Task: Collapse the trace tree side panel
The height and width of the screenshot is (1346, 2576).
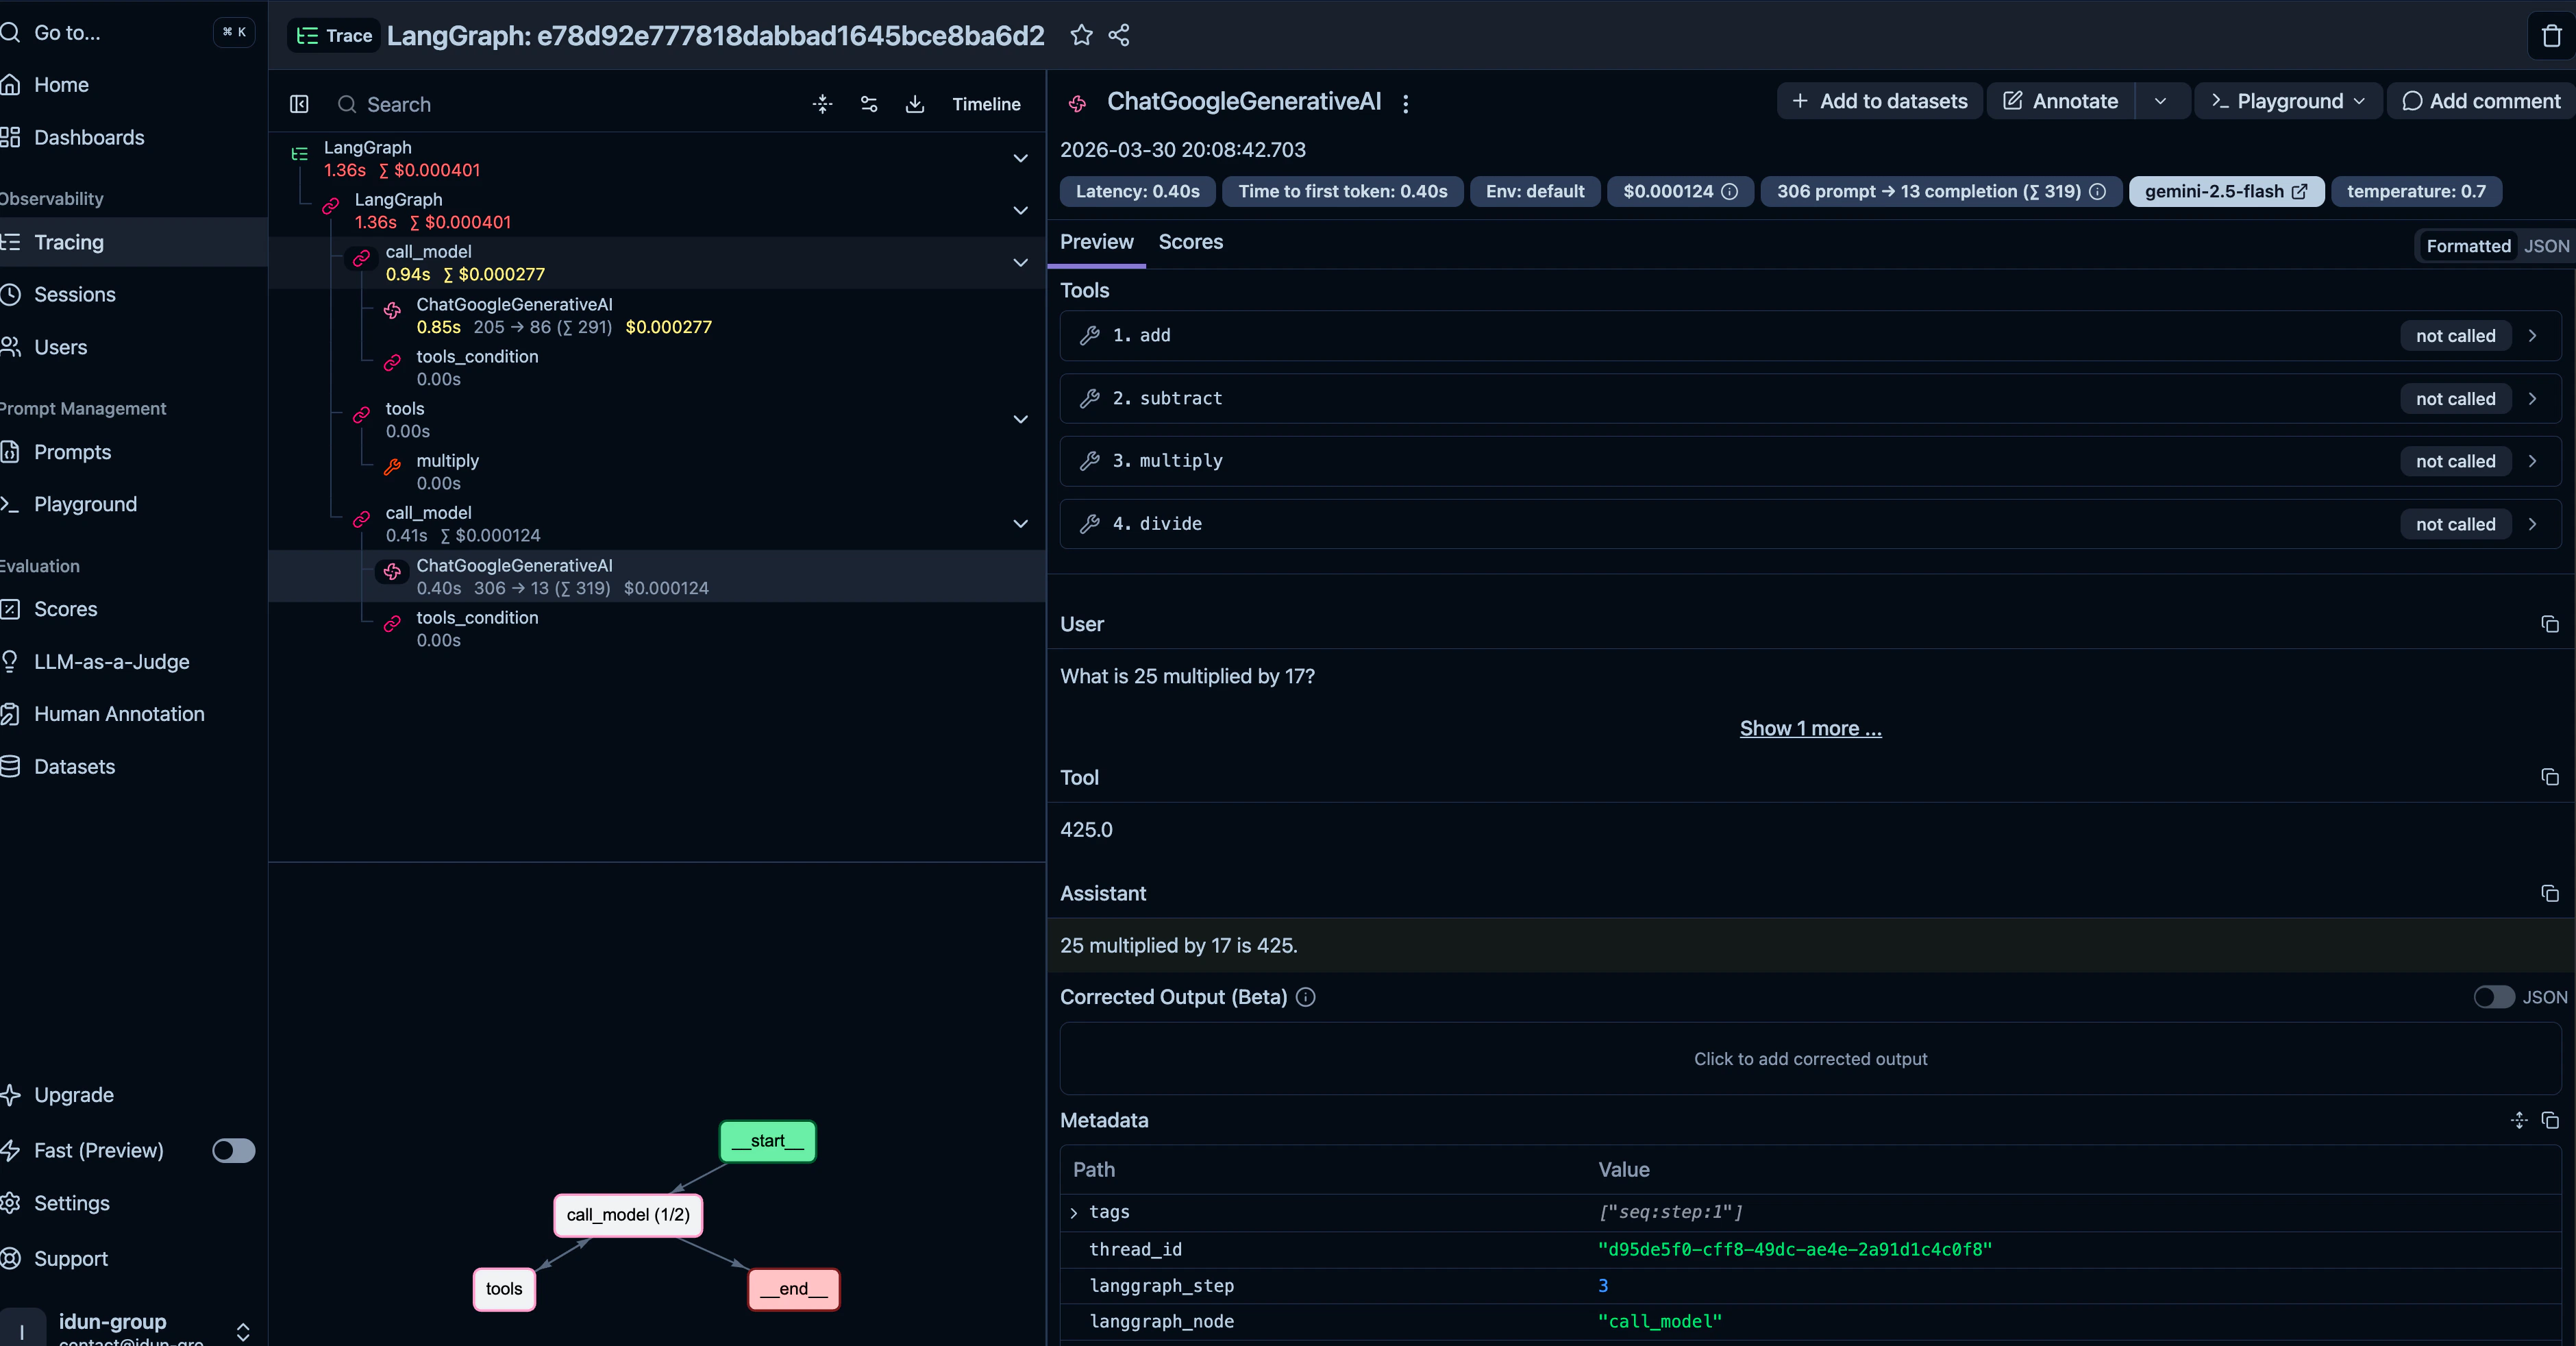Action: point(299,104)
